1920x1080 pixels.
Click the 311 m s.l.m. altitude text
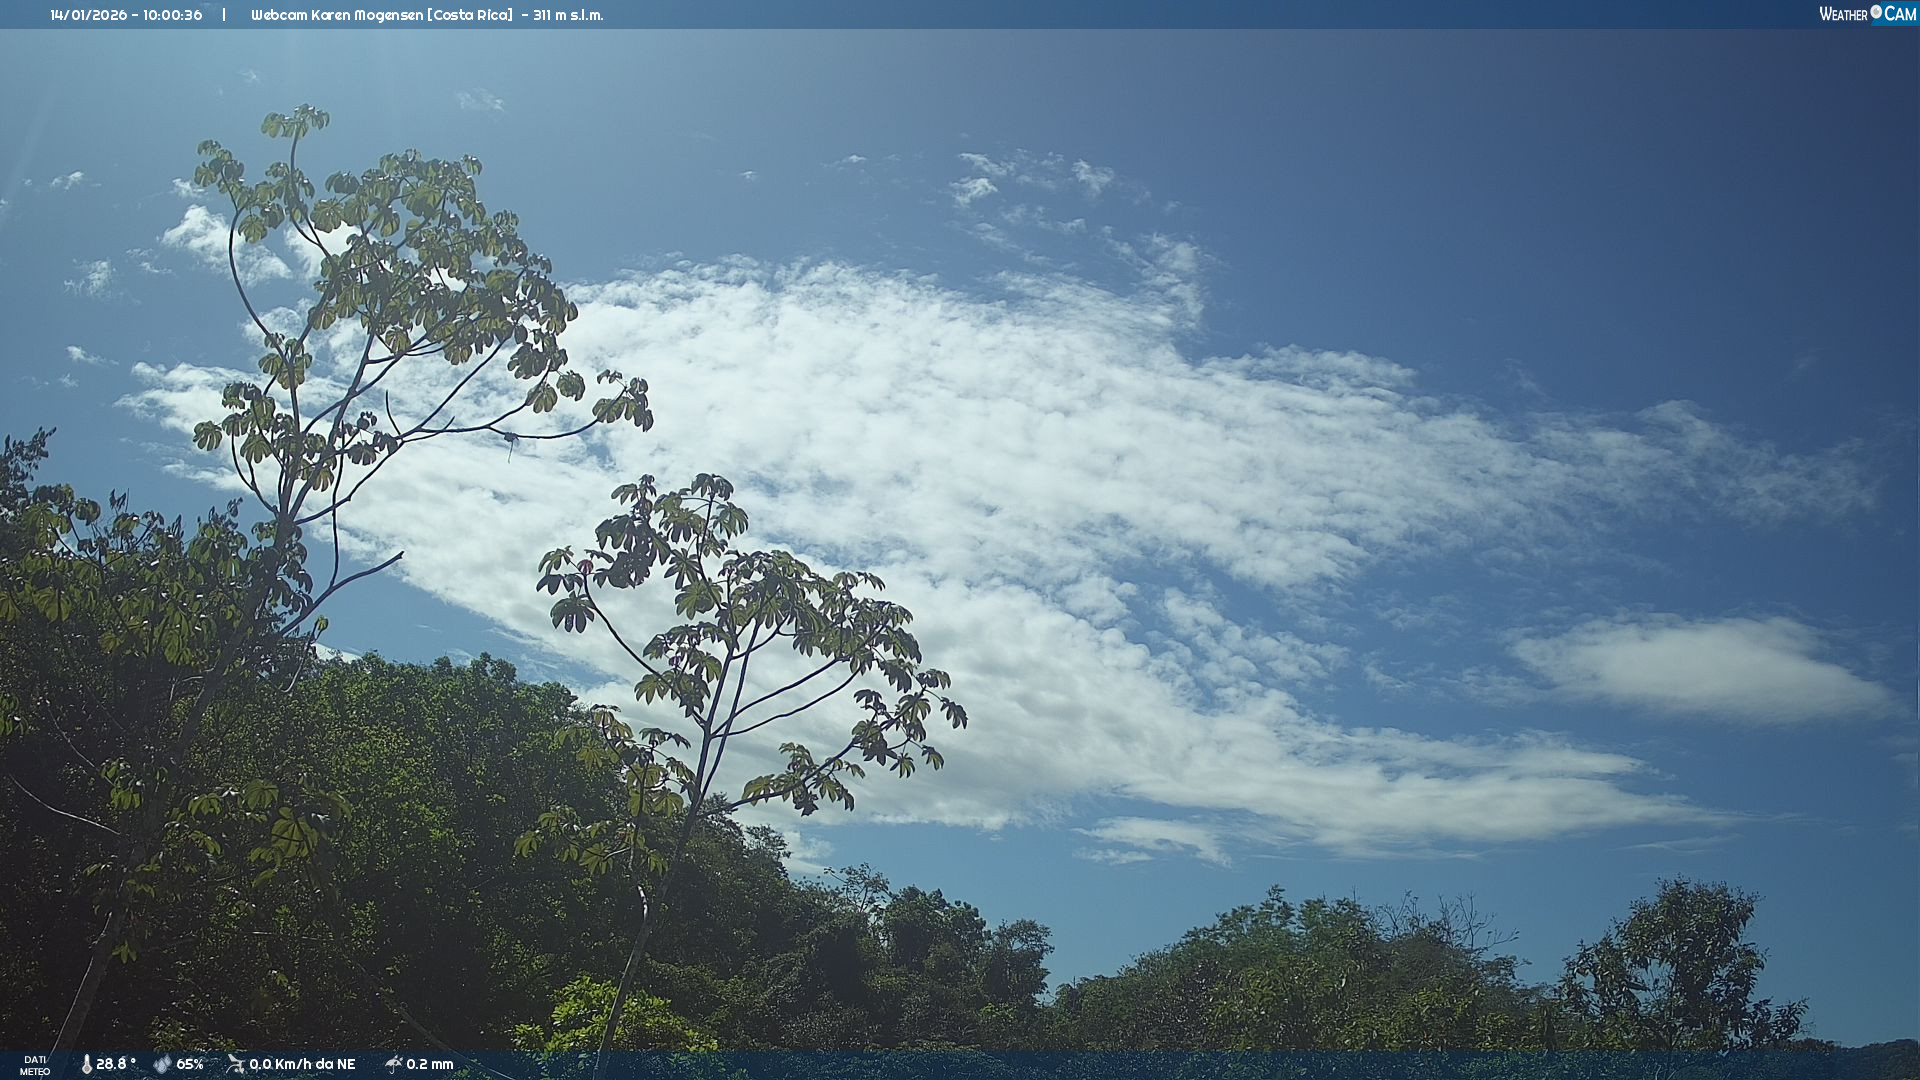tap(568, 15)
